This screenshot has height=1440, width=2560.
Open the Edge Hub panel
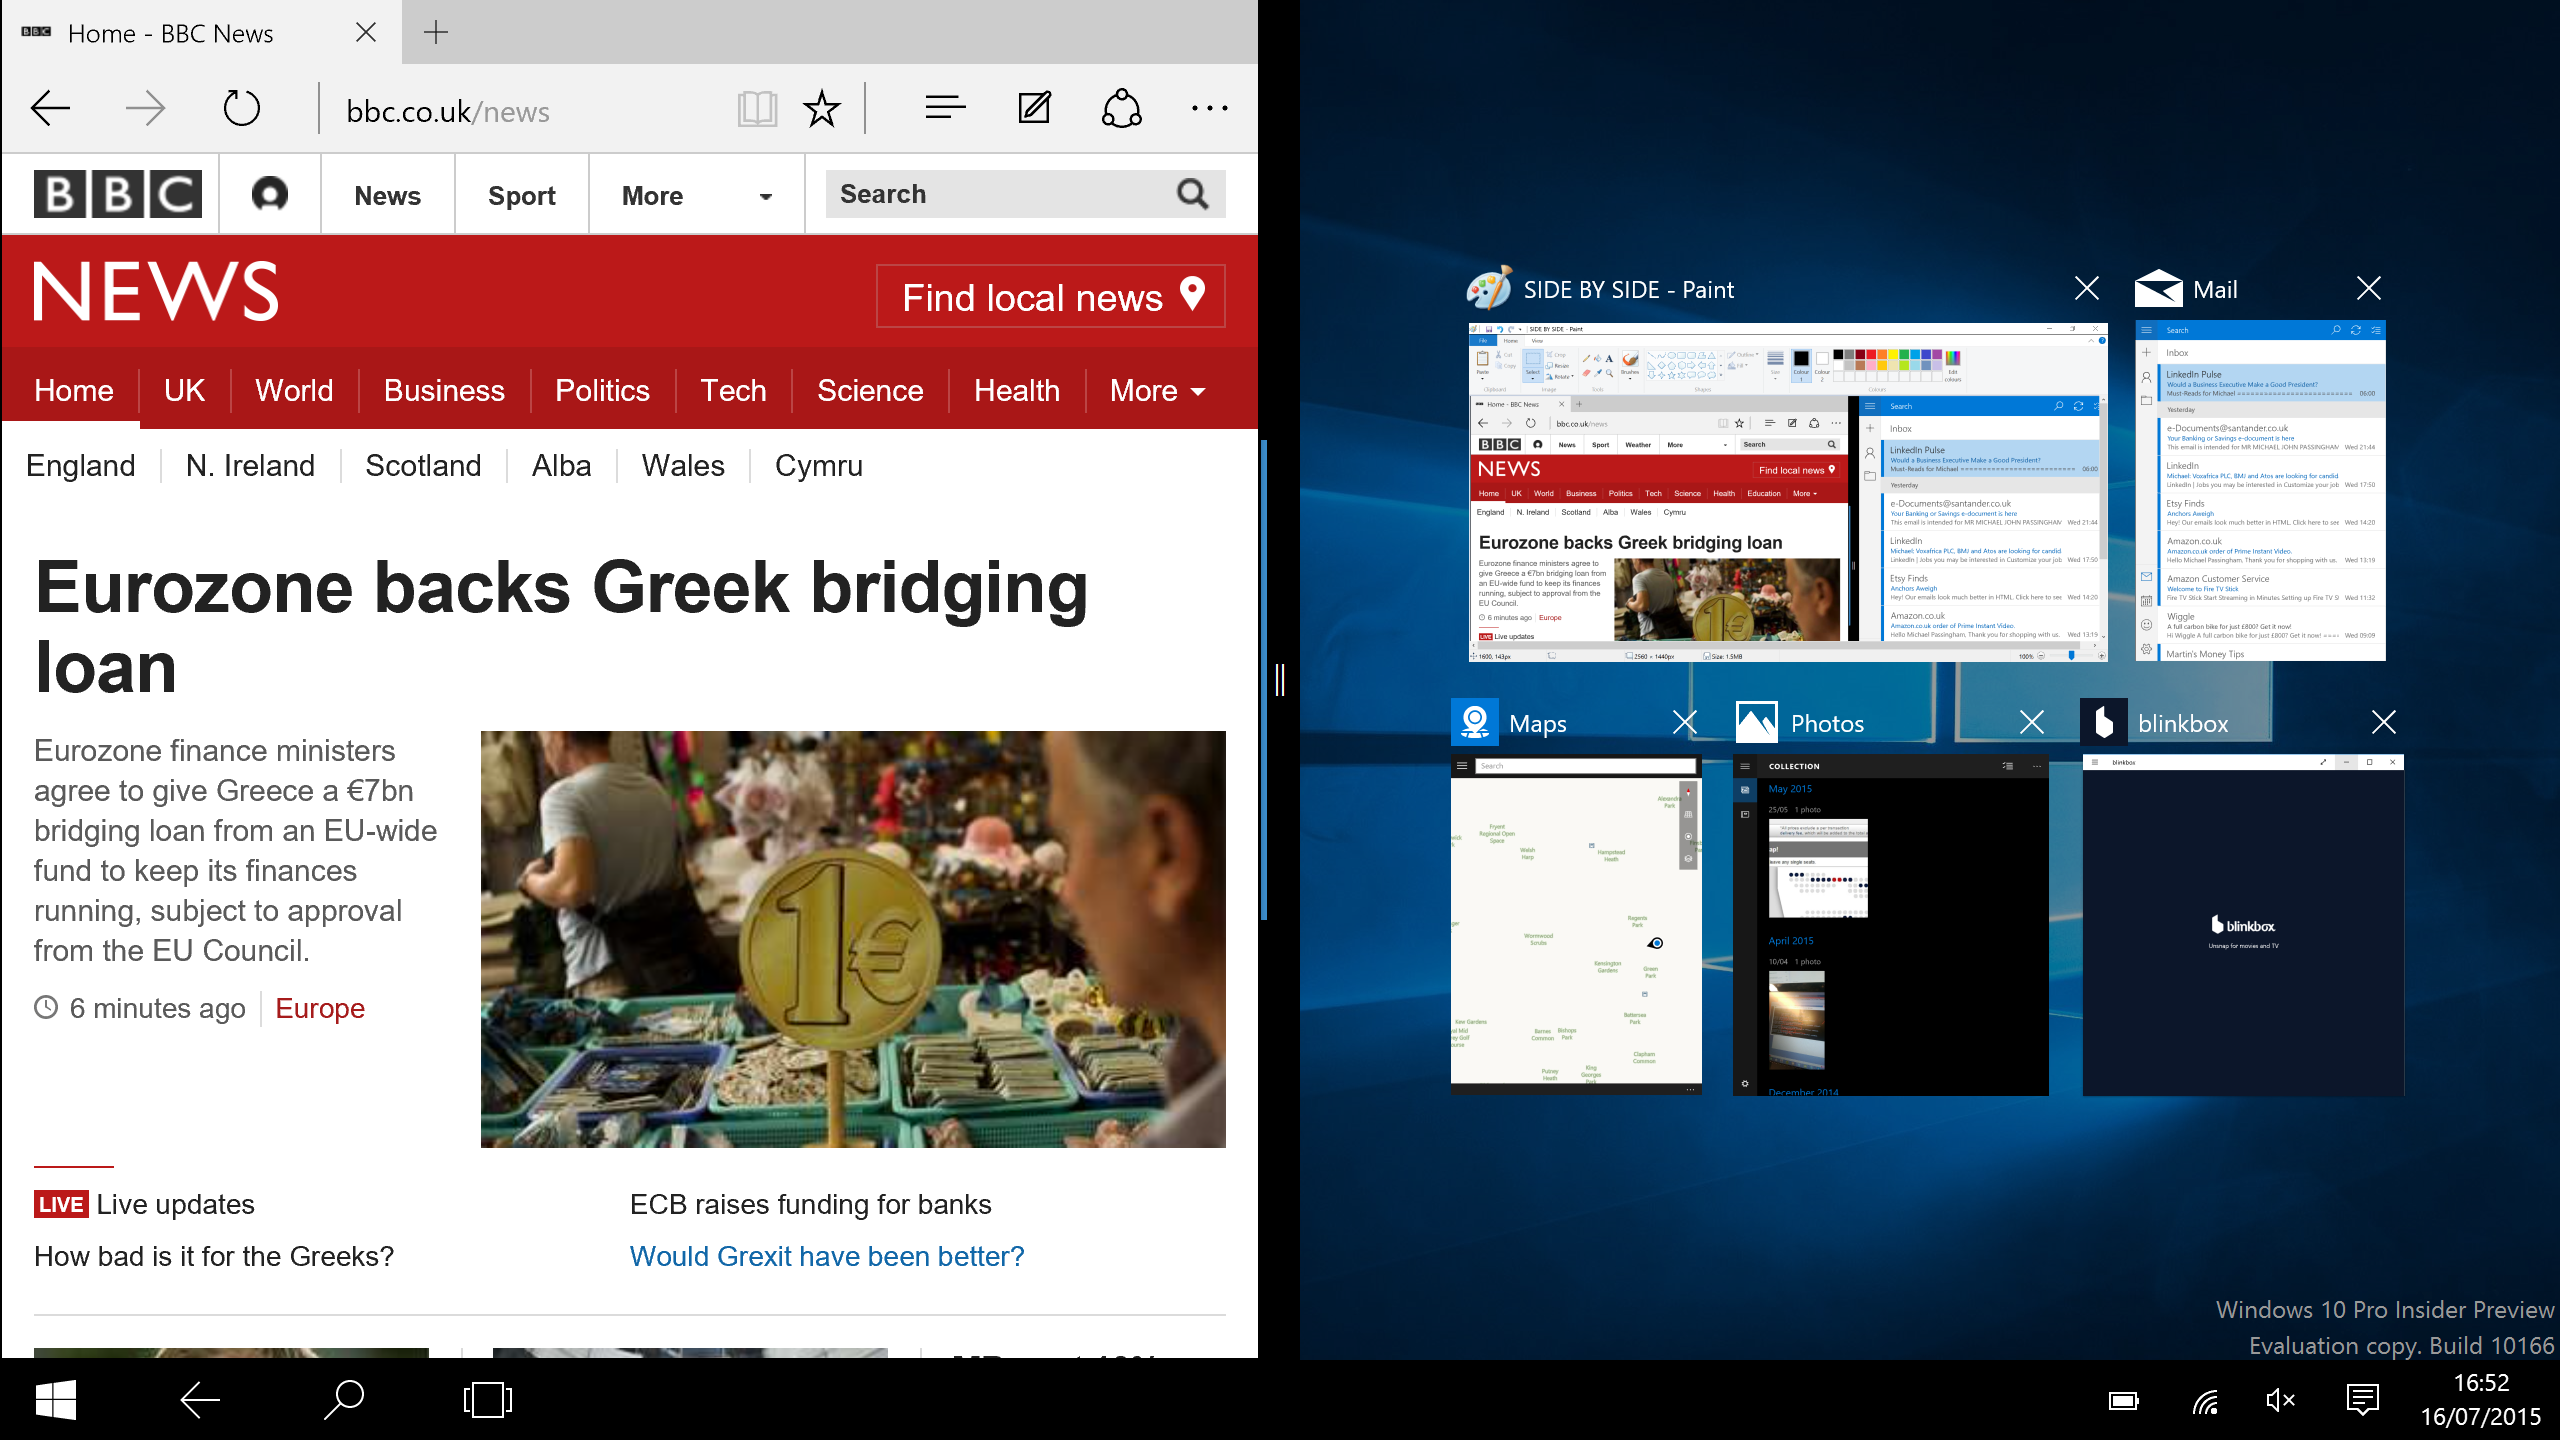pos(945,107)
